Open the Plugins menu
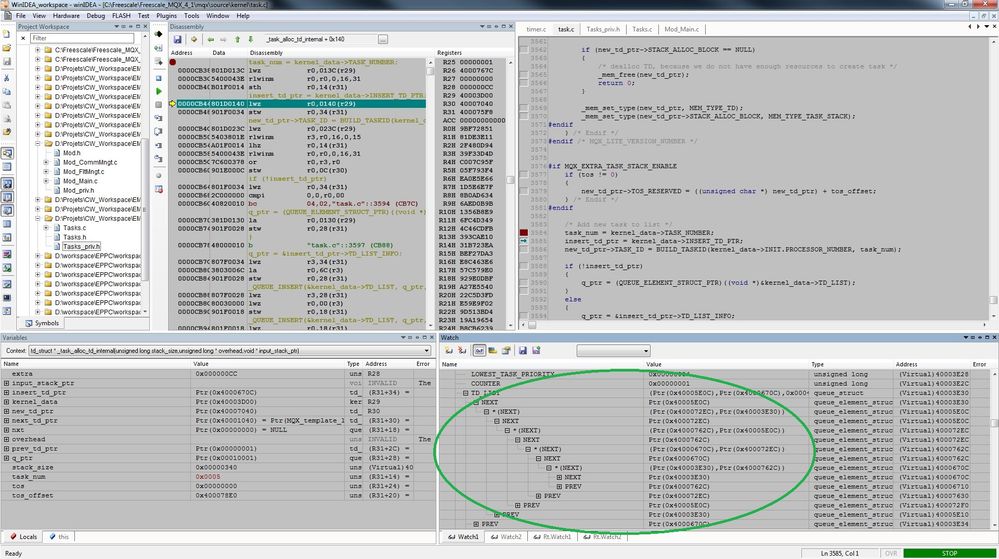The height and width of the screenshot is (559, 999). (166, 15)
